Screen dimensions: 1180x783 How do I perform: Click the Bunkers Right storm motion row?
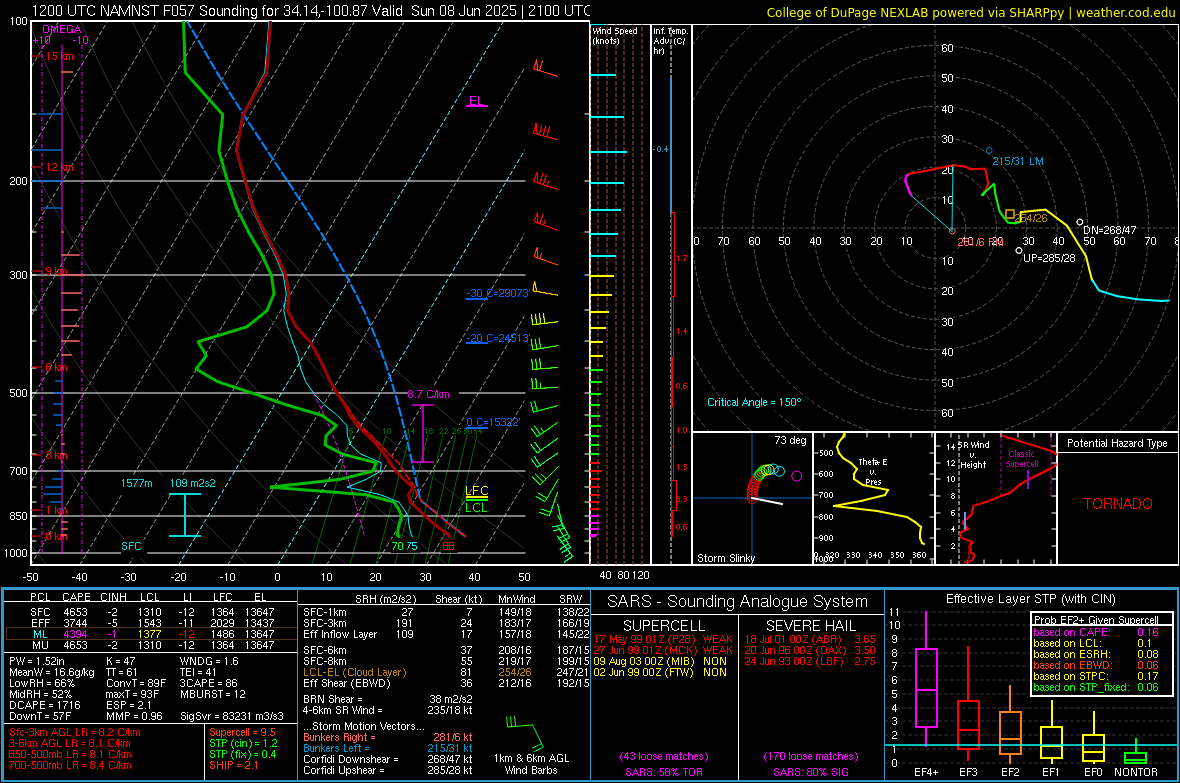click(x=387, y=737)
